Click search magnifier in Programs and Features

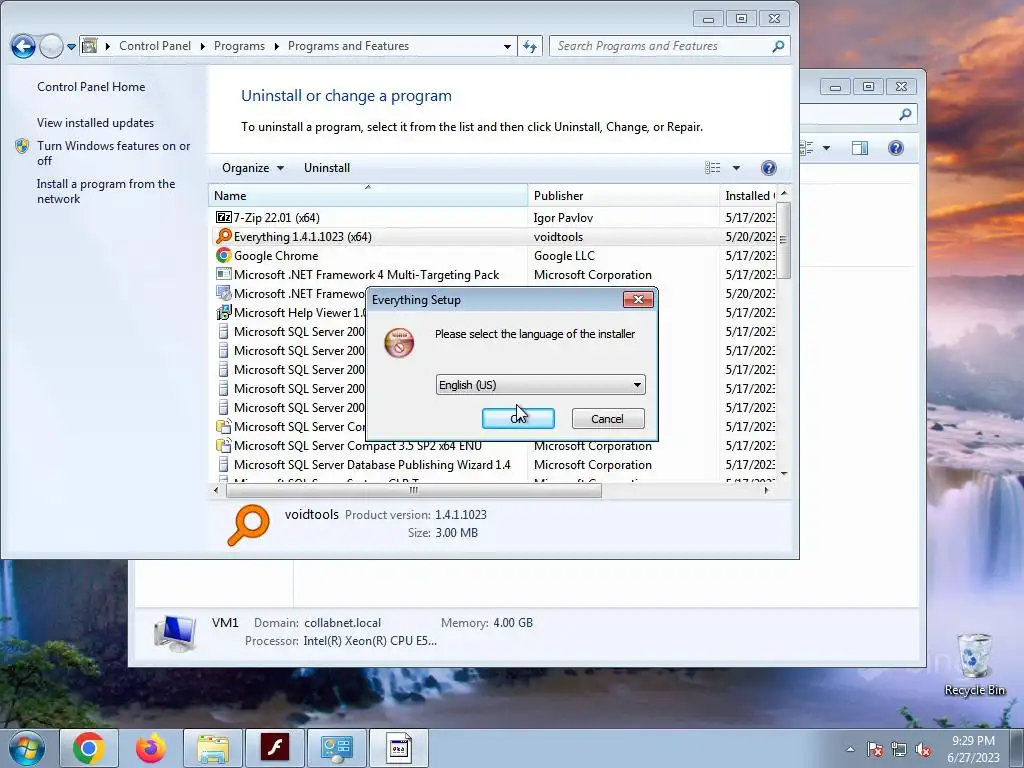(778, 46)
